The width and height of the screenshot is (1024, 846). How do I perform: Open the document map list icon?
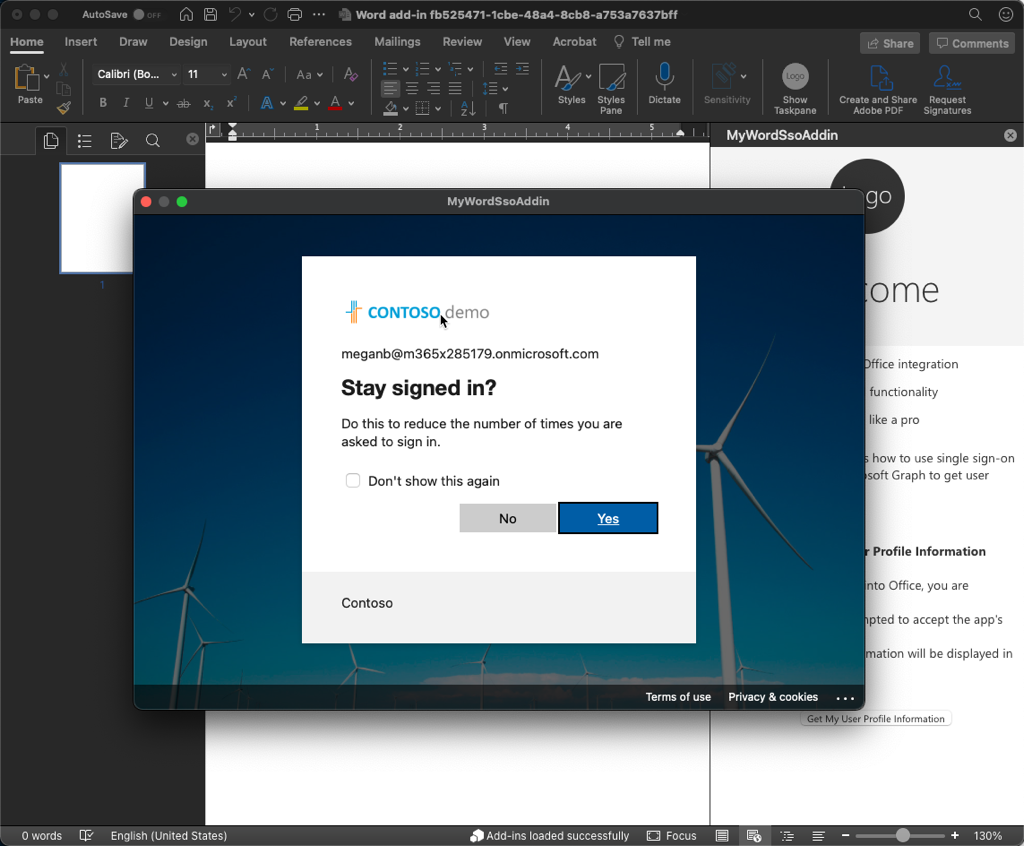[x=84, y=140]
